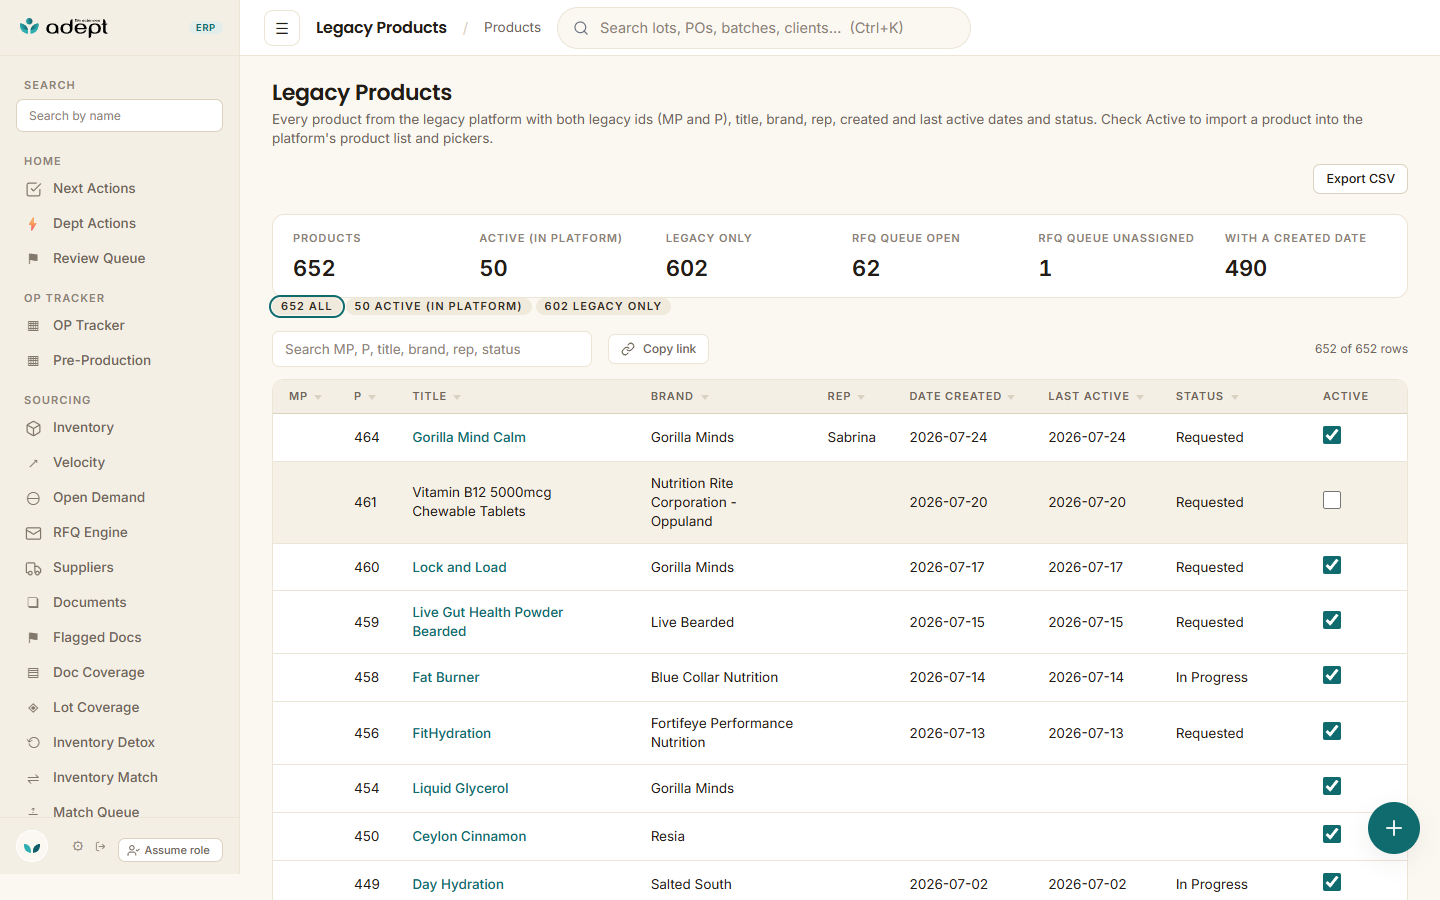Select the 50 Active (In Platform) filter tab

(438, 306)
